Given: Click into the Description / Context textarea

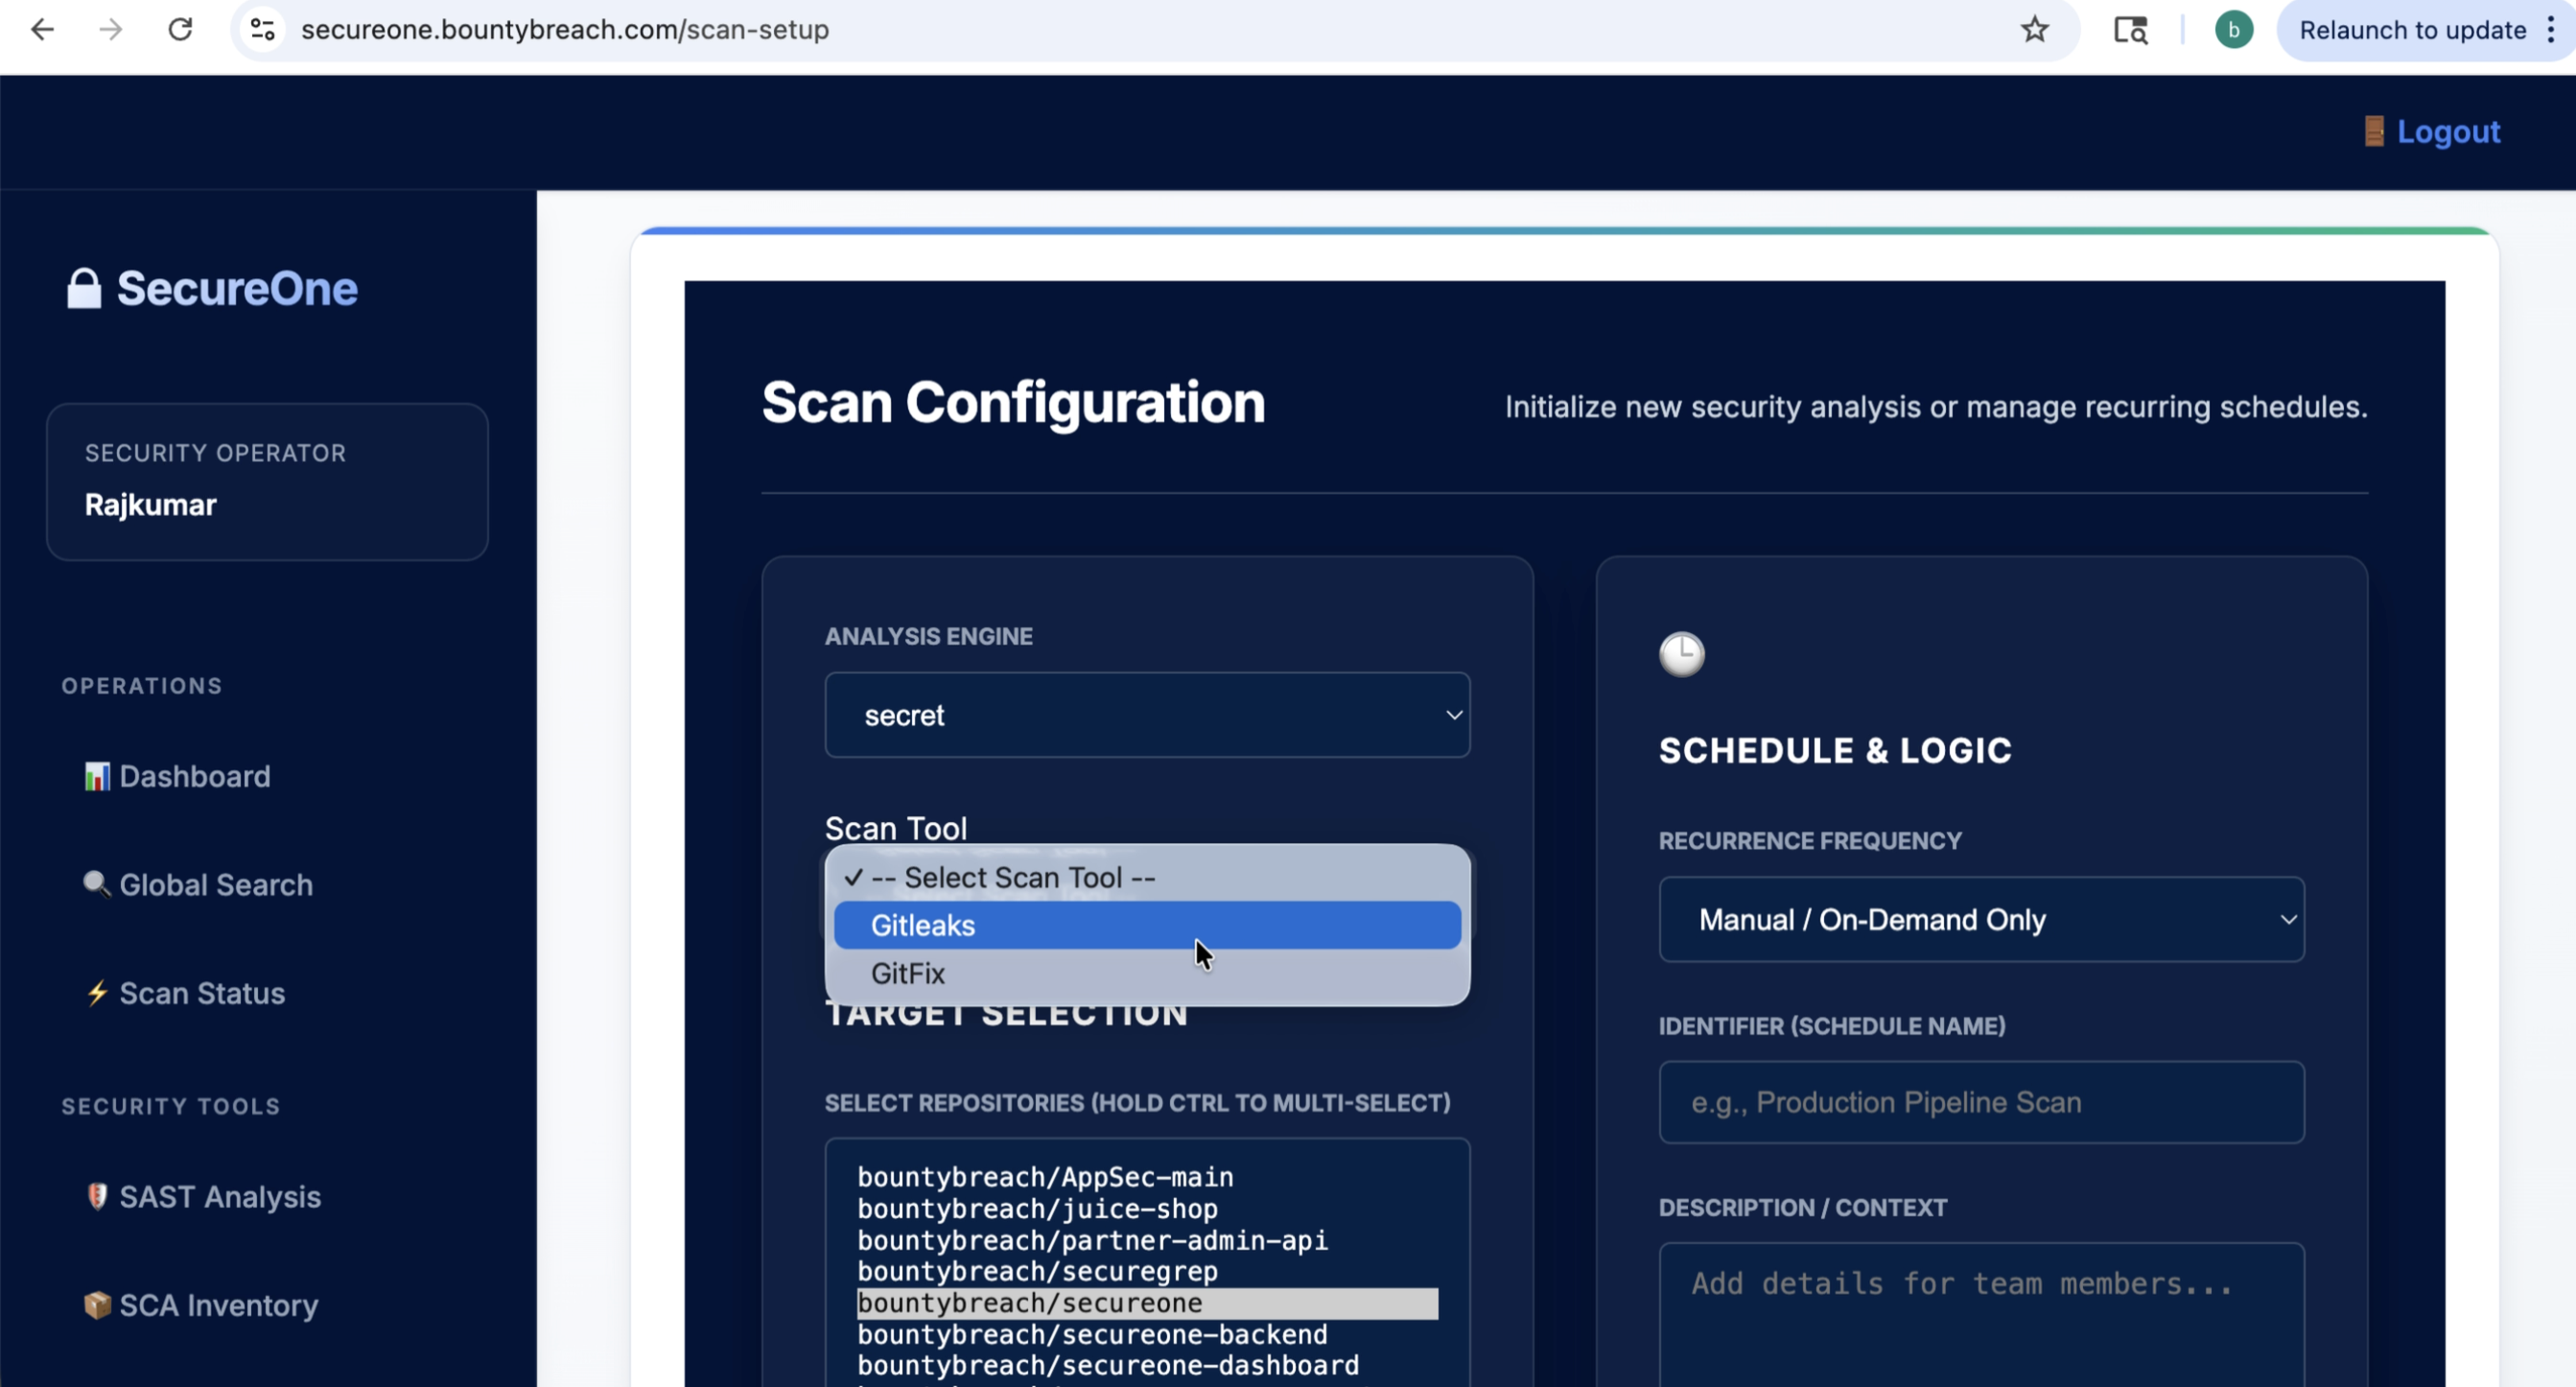Looking at the screenshot, I should point(1981,1314).
